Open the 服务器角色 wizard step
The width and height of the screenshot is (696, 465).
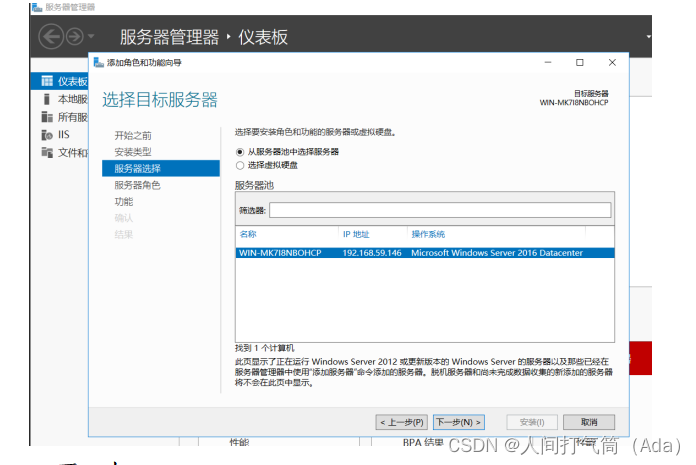(137, 185)
